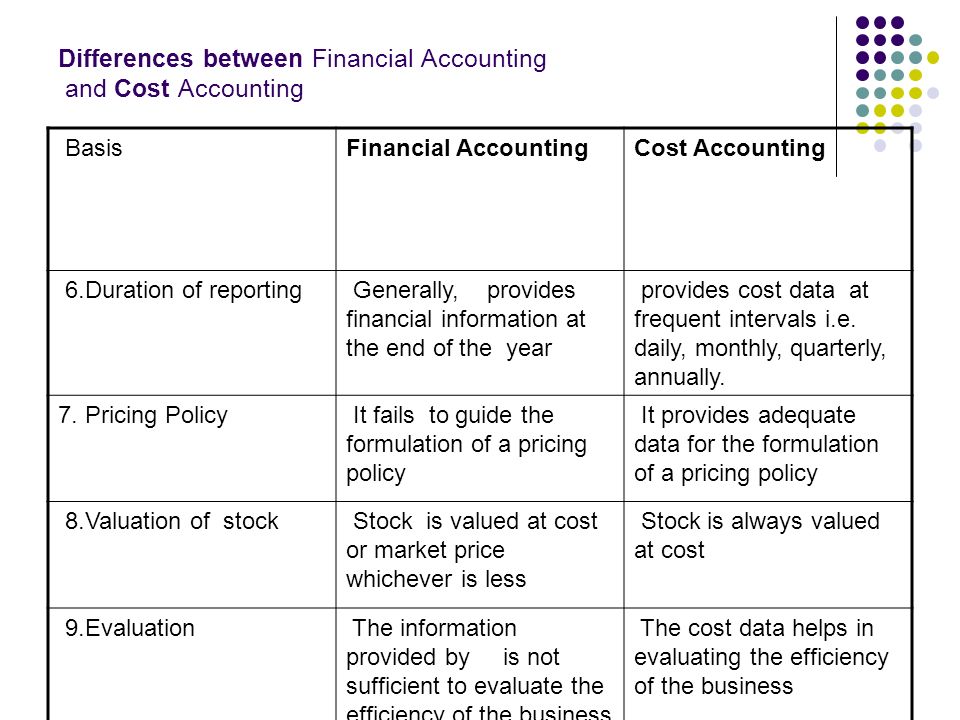
Task: Click the 'and Cost Accounting' title line
Action: pyautogui.click(x=184, y=89)
